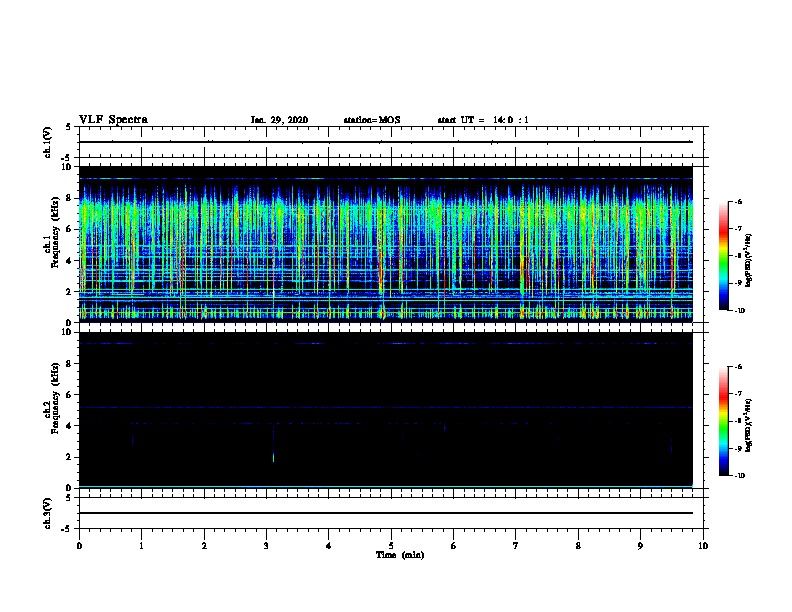Click time axis tick label '9'
792x612 pixels.
[640, 546]
